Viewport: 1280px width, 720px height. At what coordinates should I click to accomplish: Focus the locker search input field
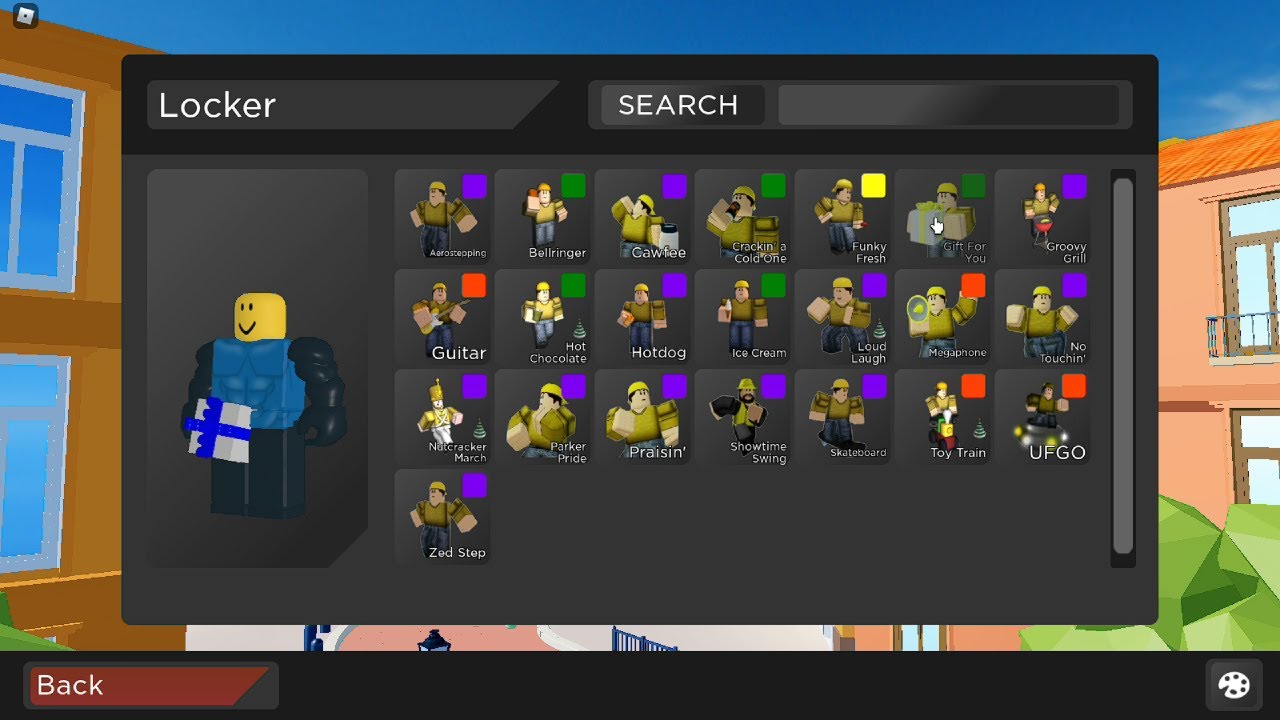(x=948, y=105)
